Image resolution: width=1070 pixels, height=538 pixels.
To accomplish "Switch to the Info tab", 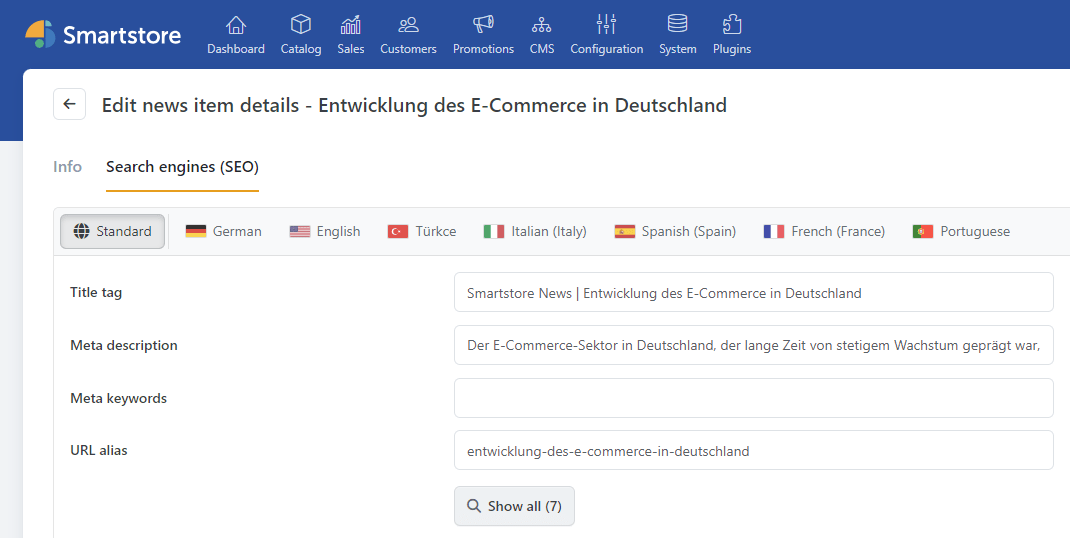I will (x=67, y=167).
